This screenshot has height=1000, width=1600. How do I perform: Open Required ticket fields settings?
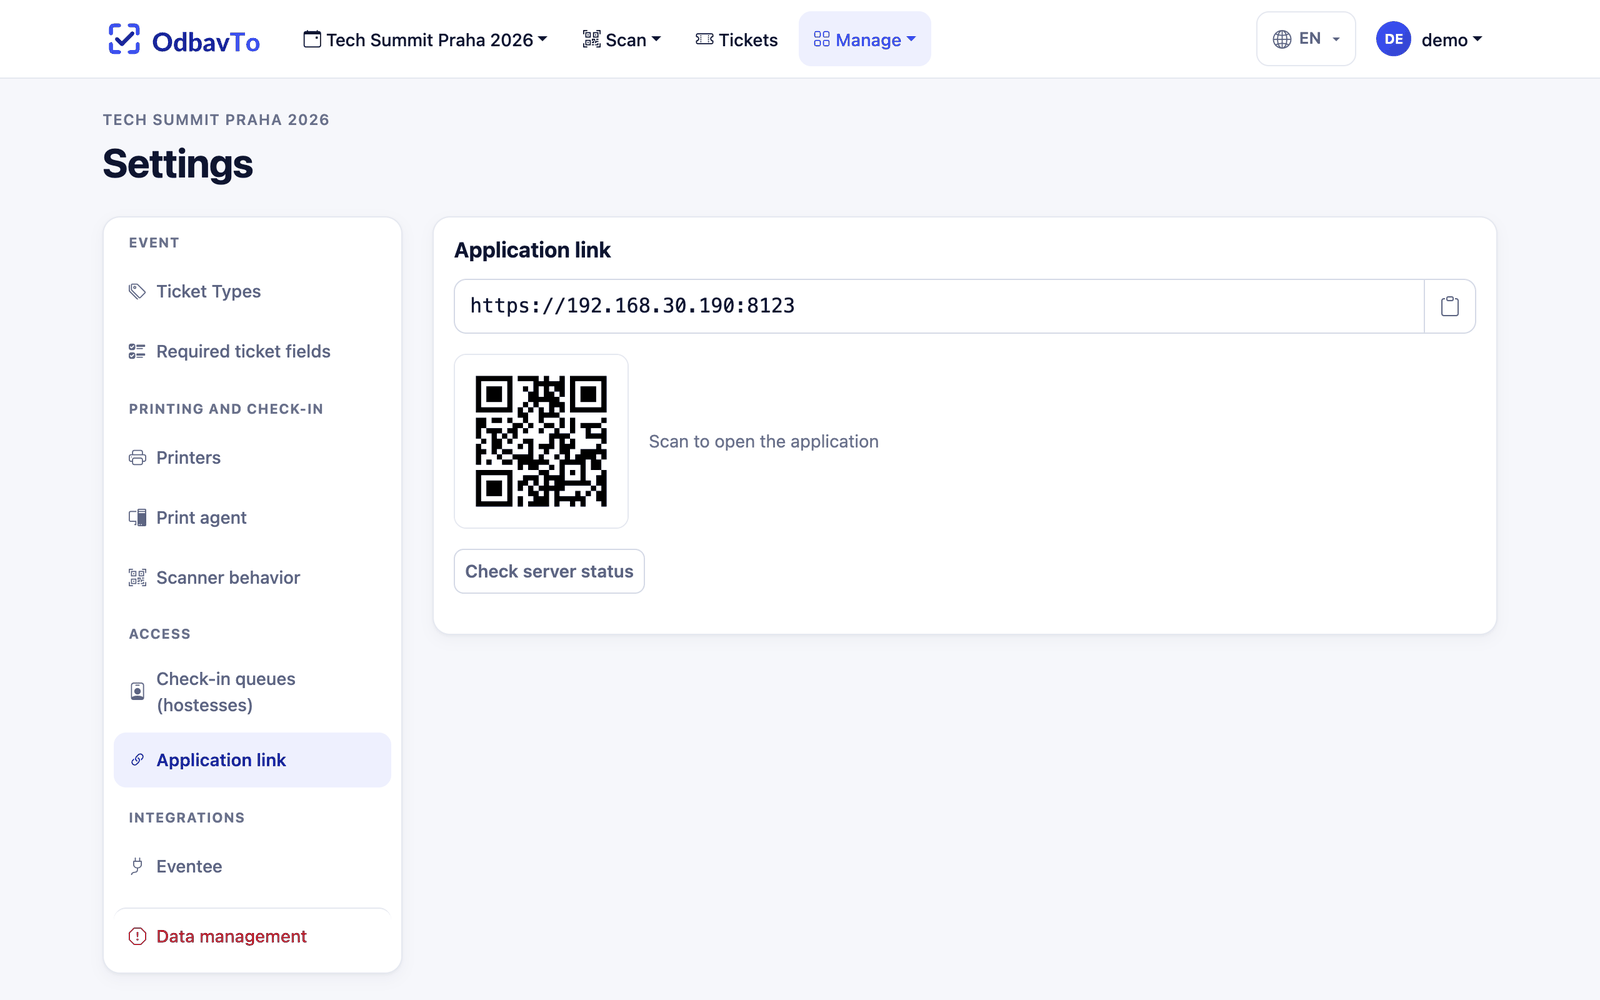(x=252, y=351)
